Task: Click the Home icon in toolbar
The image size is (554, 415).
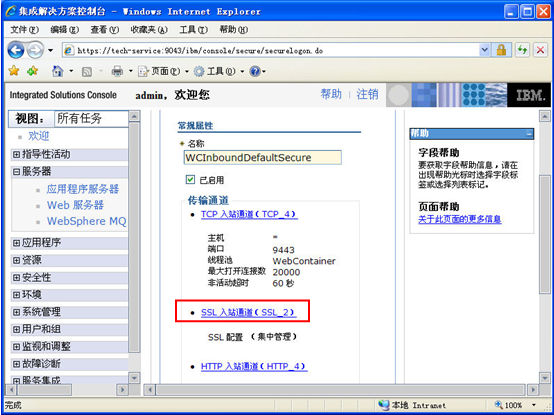Action: tap(57, 71)
